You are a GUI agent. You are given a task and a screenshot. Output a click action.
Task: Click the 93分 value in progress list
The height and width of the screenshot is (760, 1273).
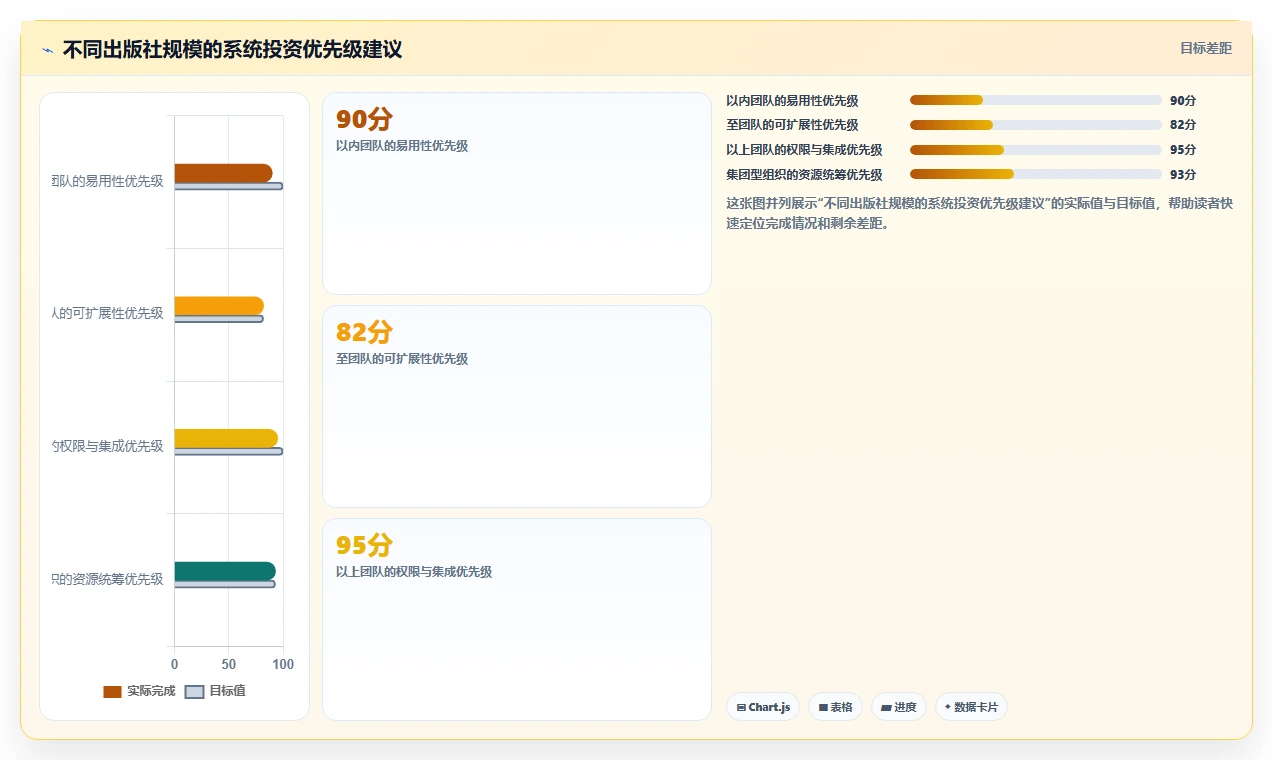(1182, 174)
